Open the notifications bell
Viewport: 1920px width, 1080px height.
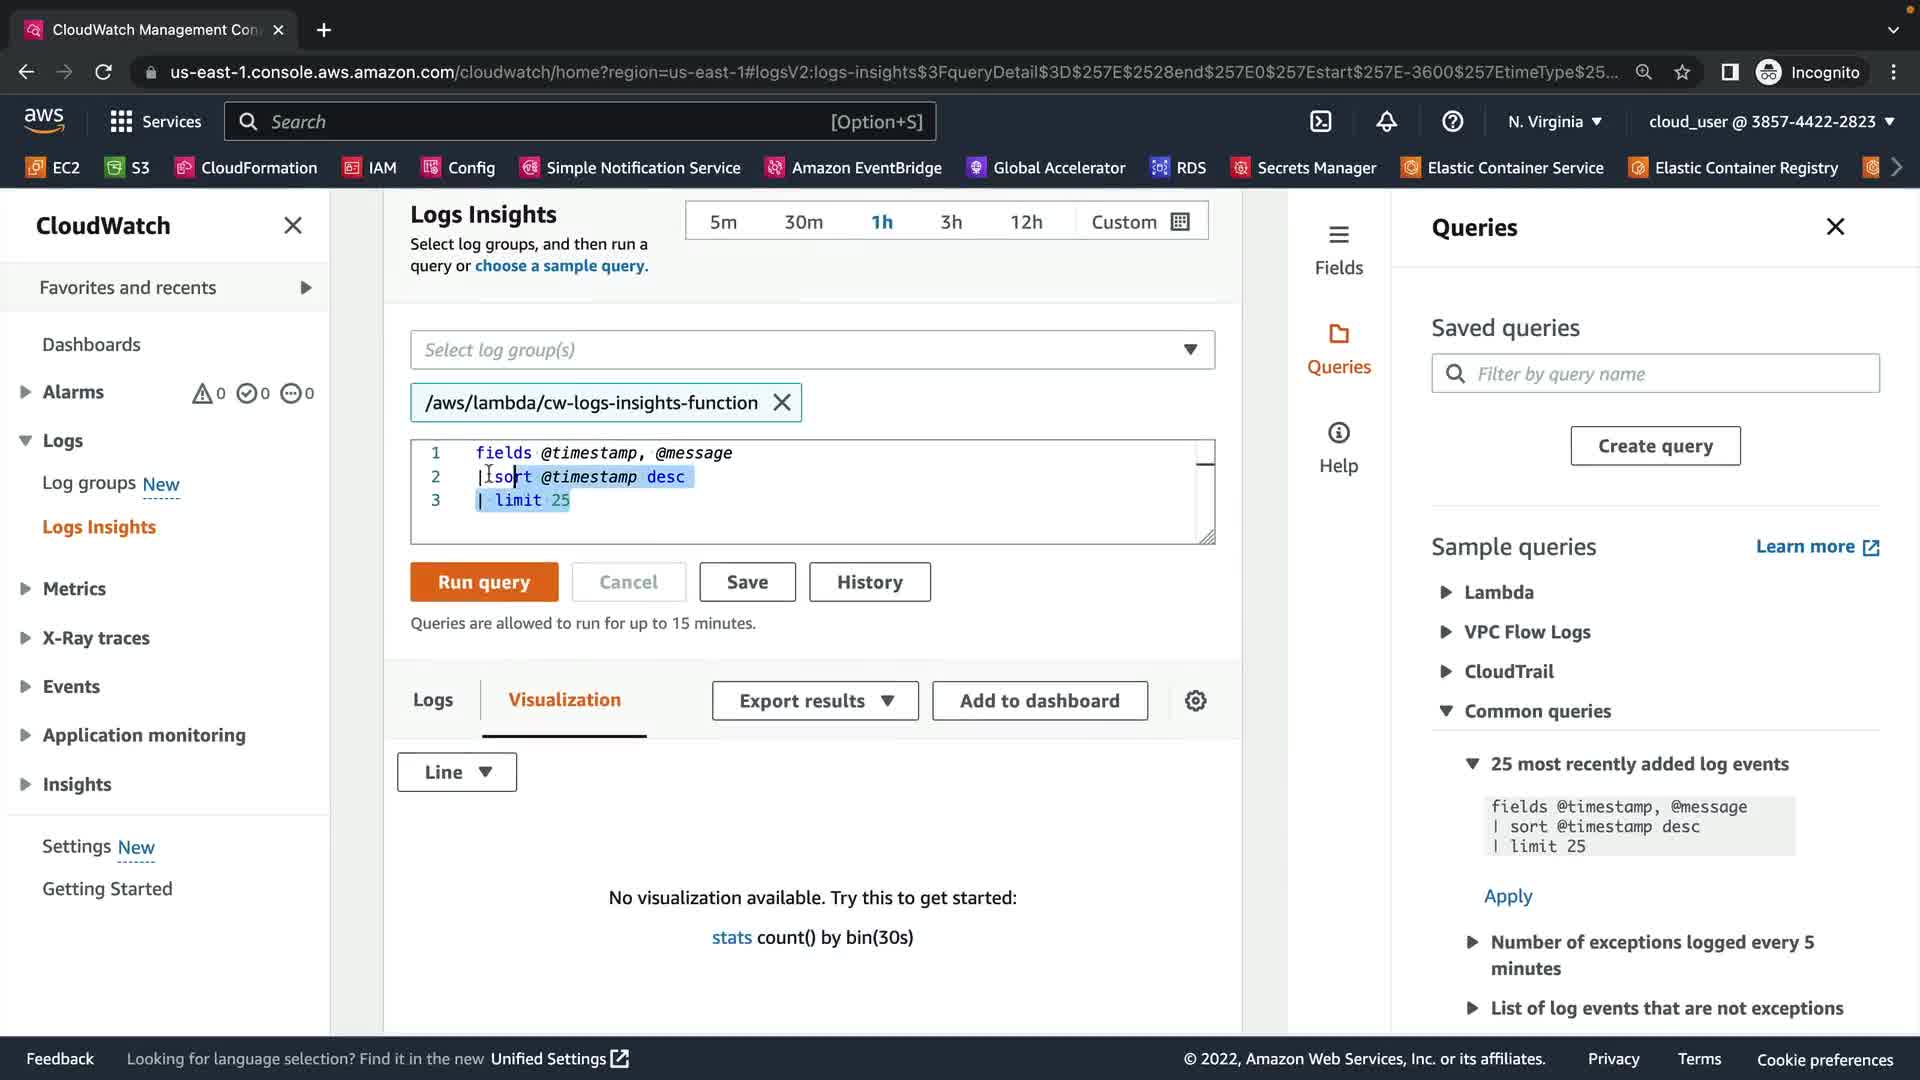point(1387,122)
